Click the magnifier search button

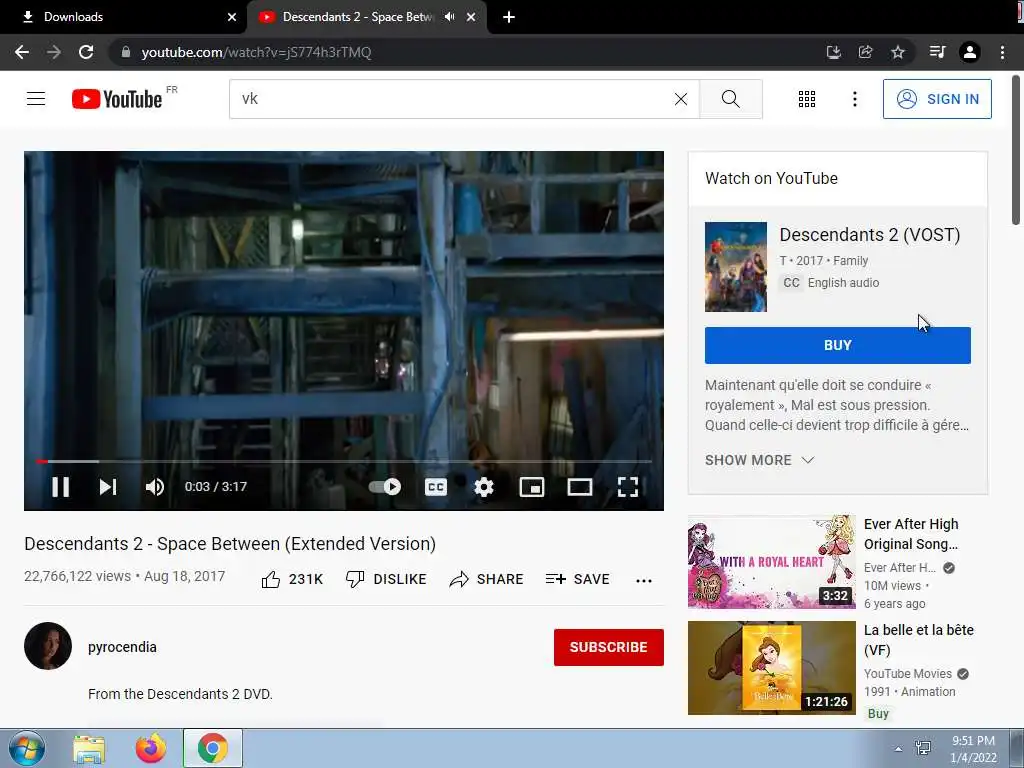click(731, 99)
